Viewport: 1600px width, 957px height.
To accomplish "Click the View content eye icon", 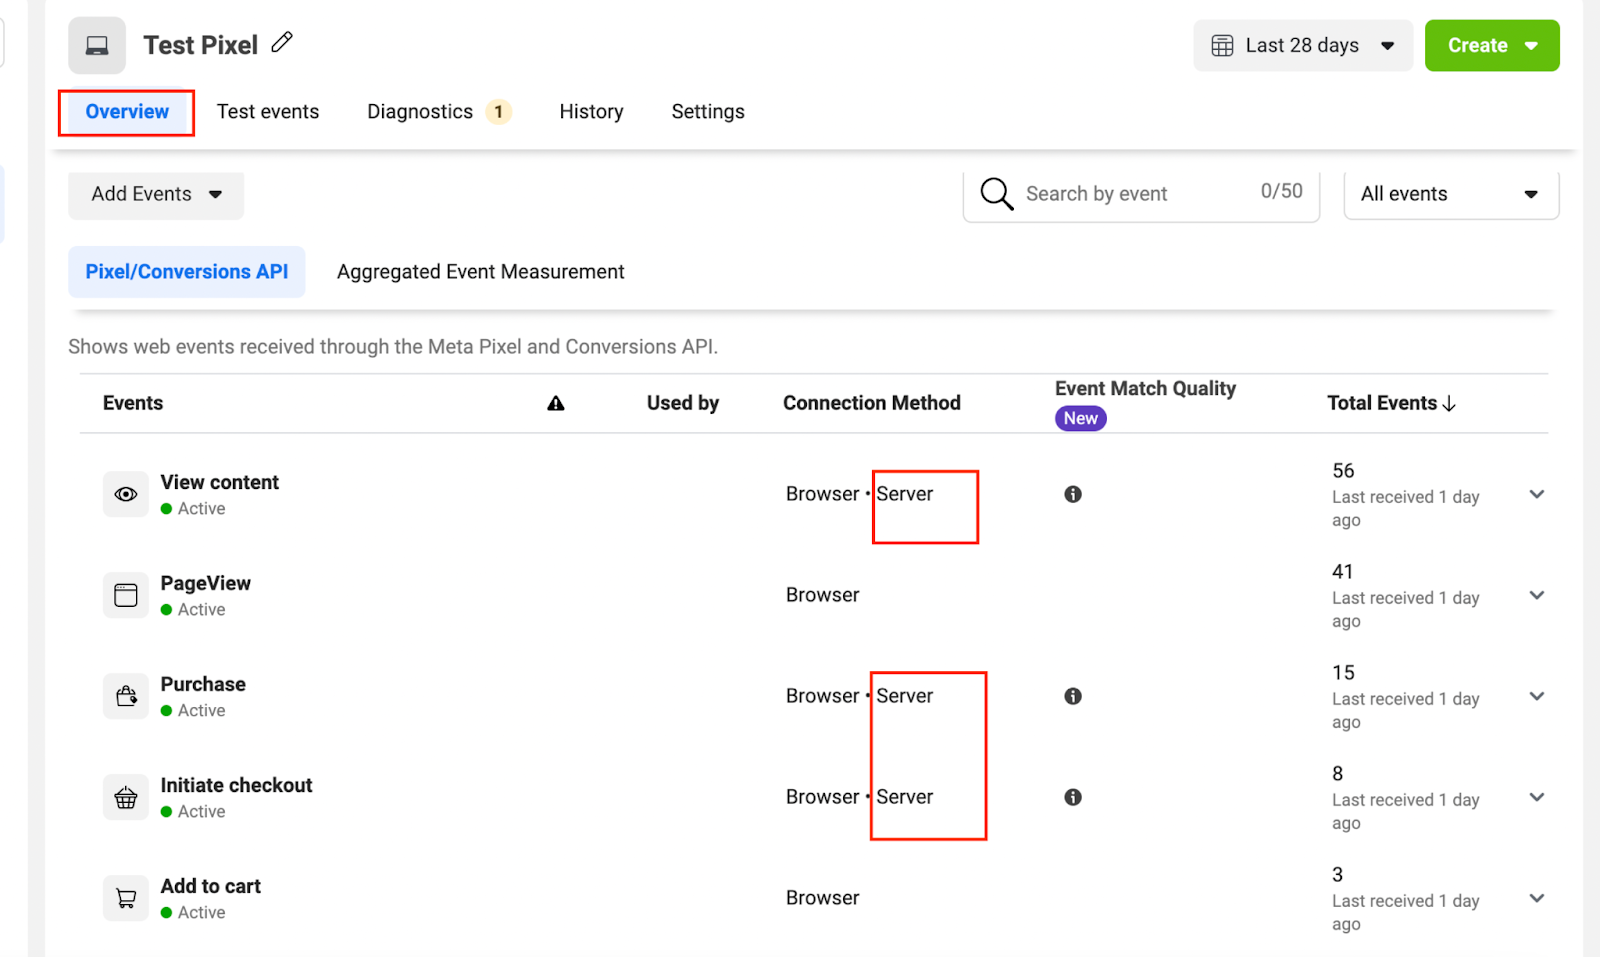I will [126, 494].
